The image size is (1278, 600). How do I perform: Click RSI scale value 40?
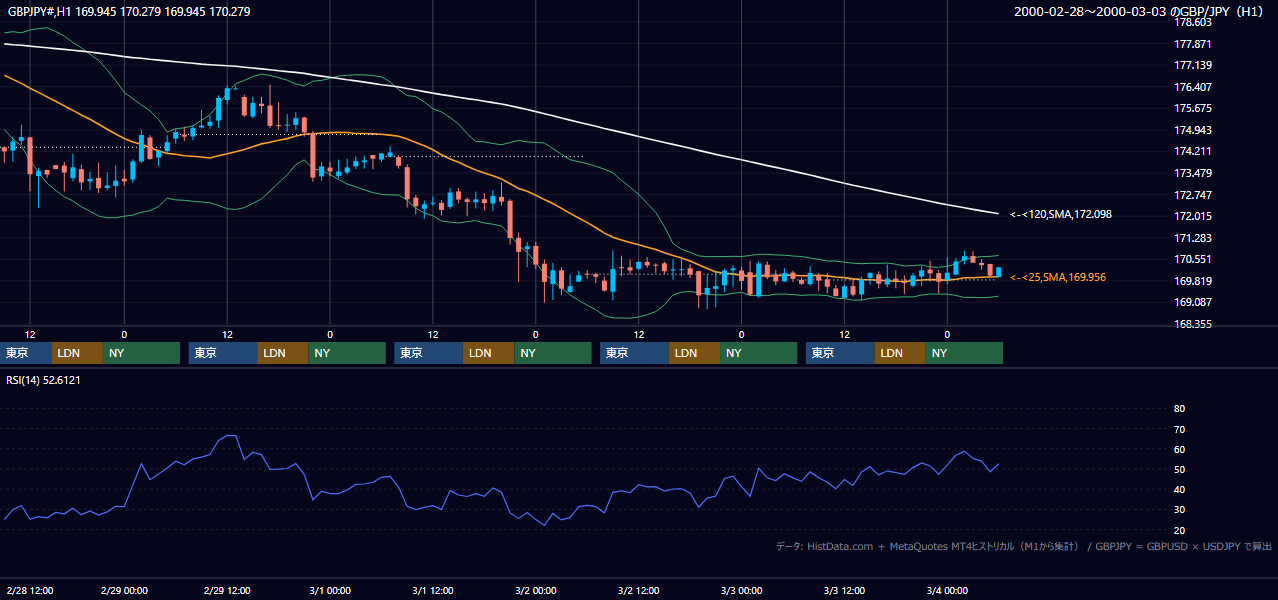pos(1179,489)
